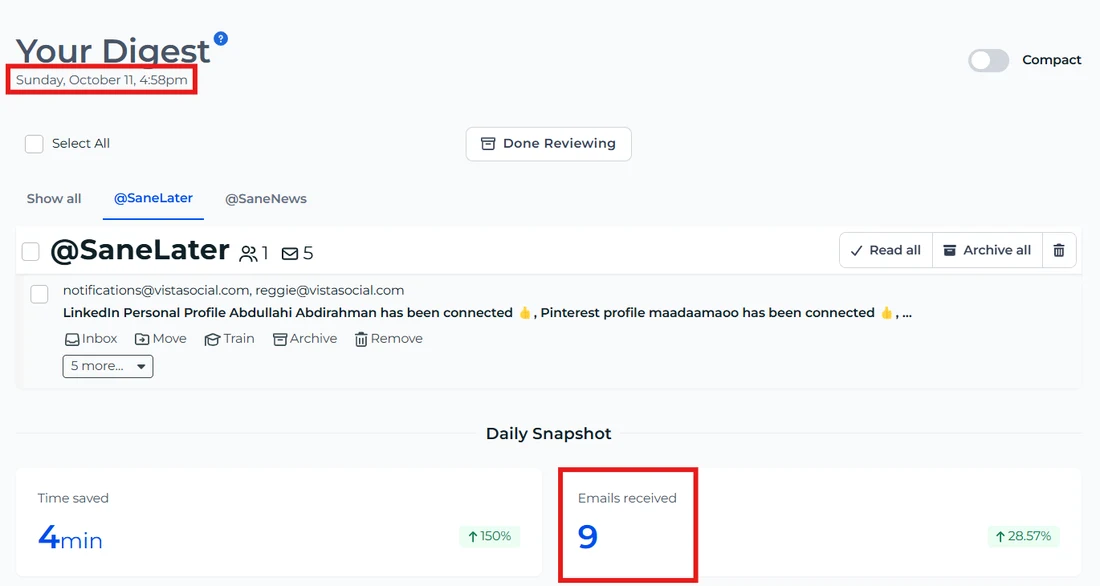Click the trash icon next to Archive all
This screenshot has width=1100, height=586.
1059,251
